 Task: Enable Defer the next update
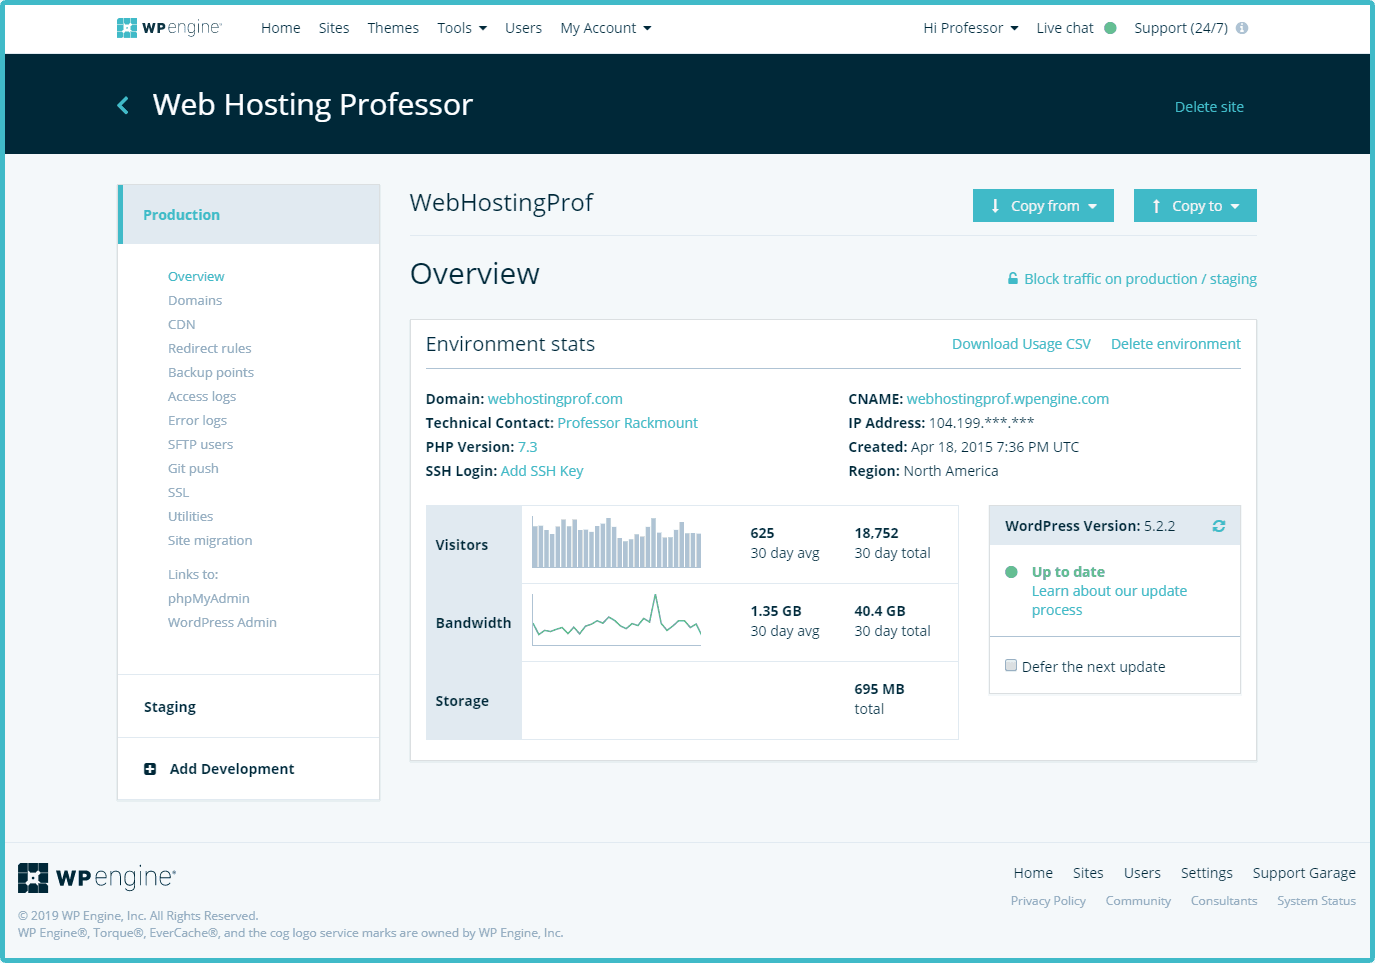click(1011, 664)
